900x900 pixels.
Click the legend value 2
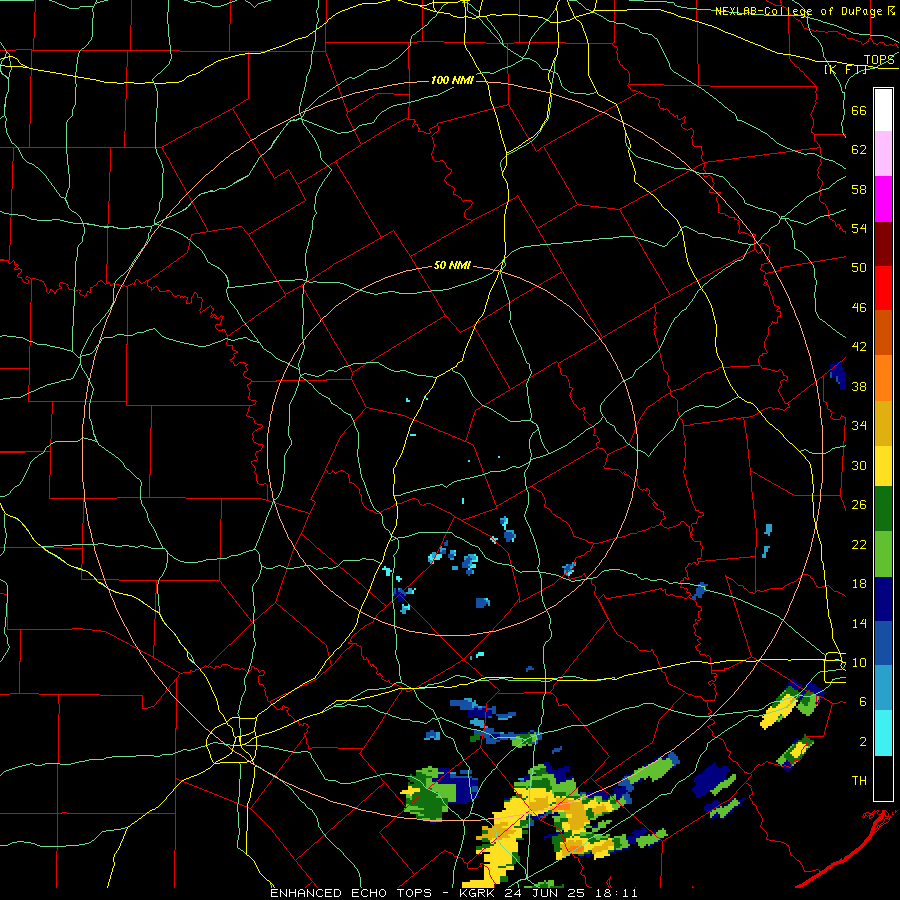(x=863, y=742)
